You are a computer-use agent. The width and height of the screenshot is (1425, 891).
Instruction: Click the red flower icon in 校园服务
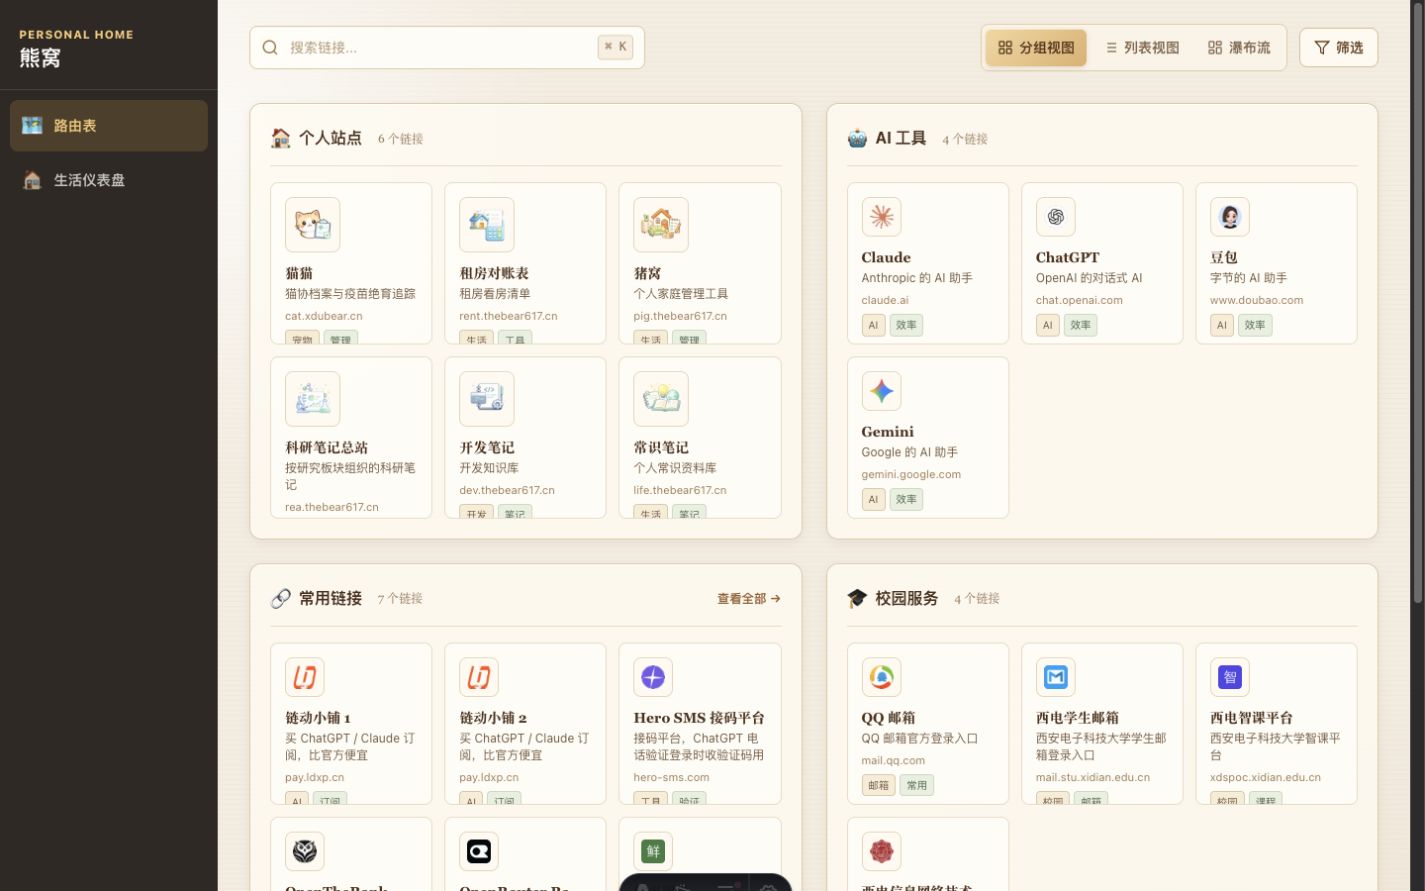[x=881, y=851]
